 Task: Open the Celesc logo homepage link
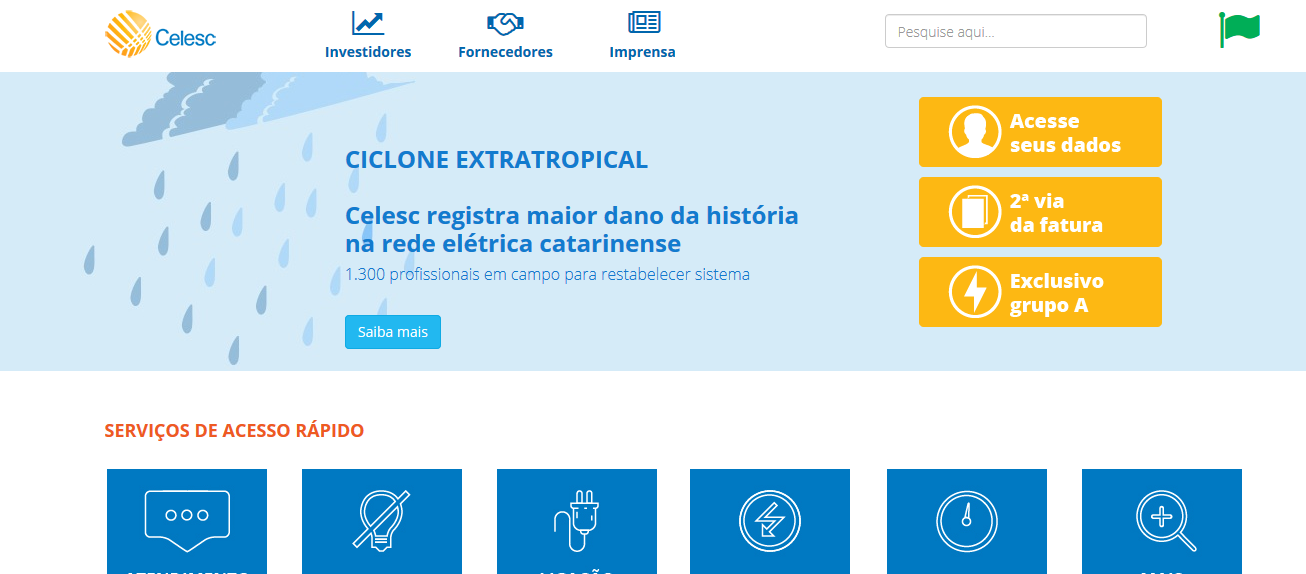tap(160, 35)
